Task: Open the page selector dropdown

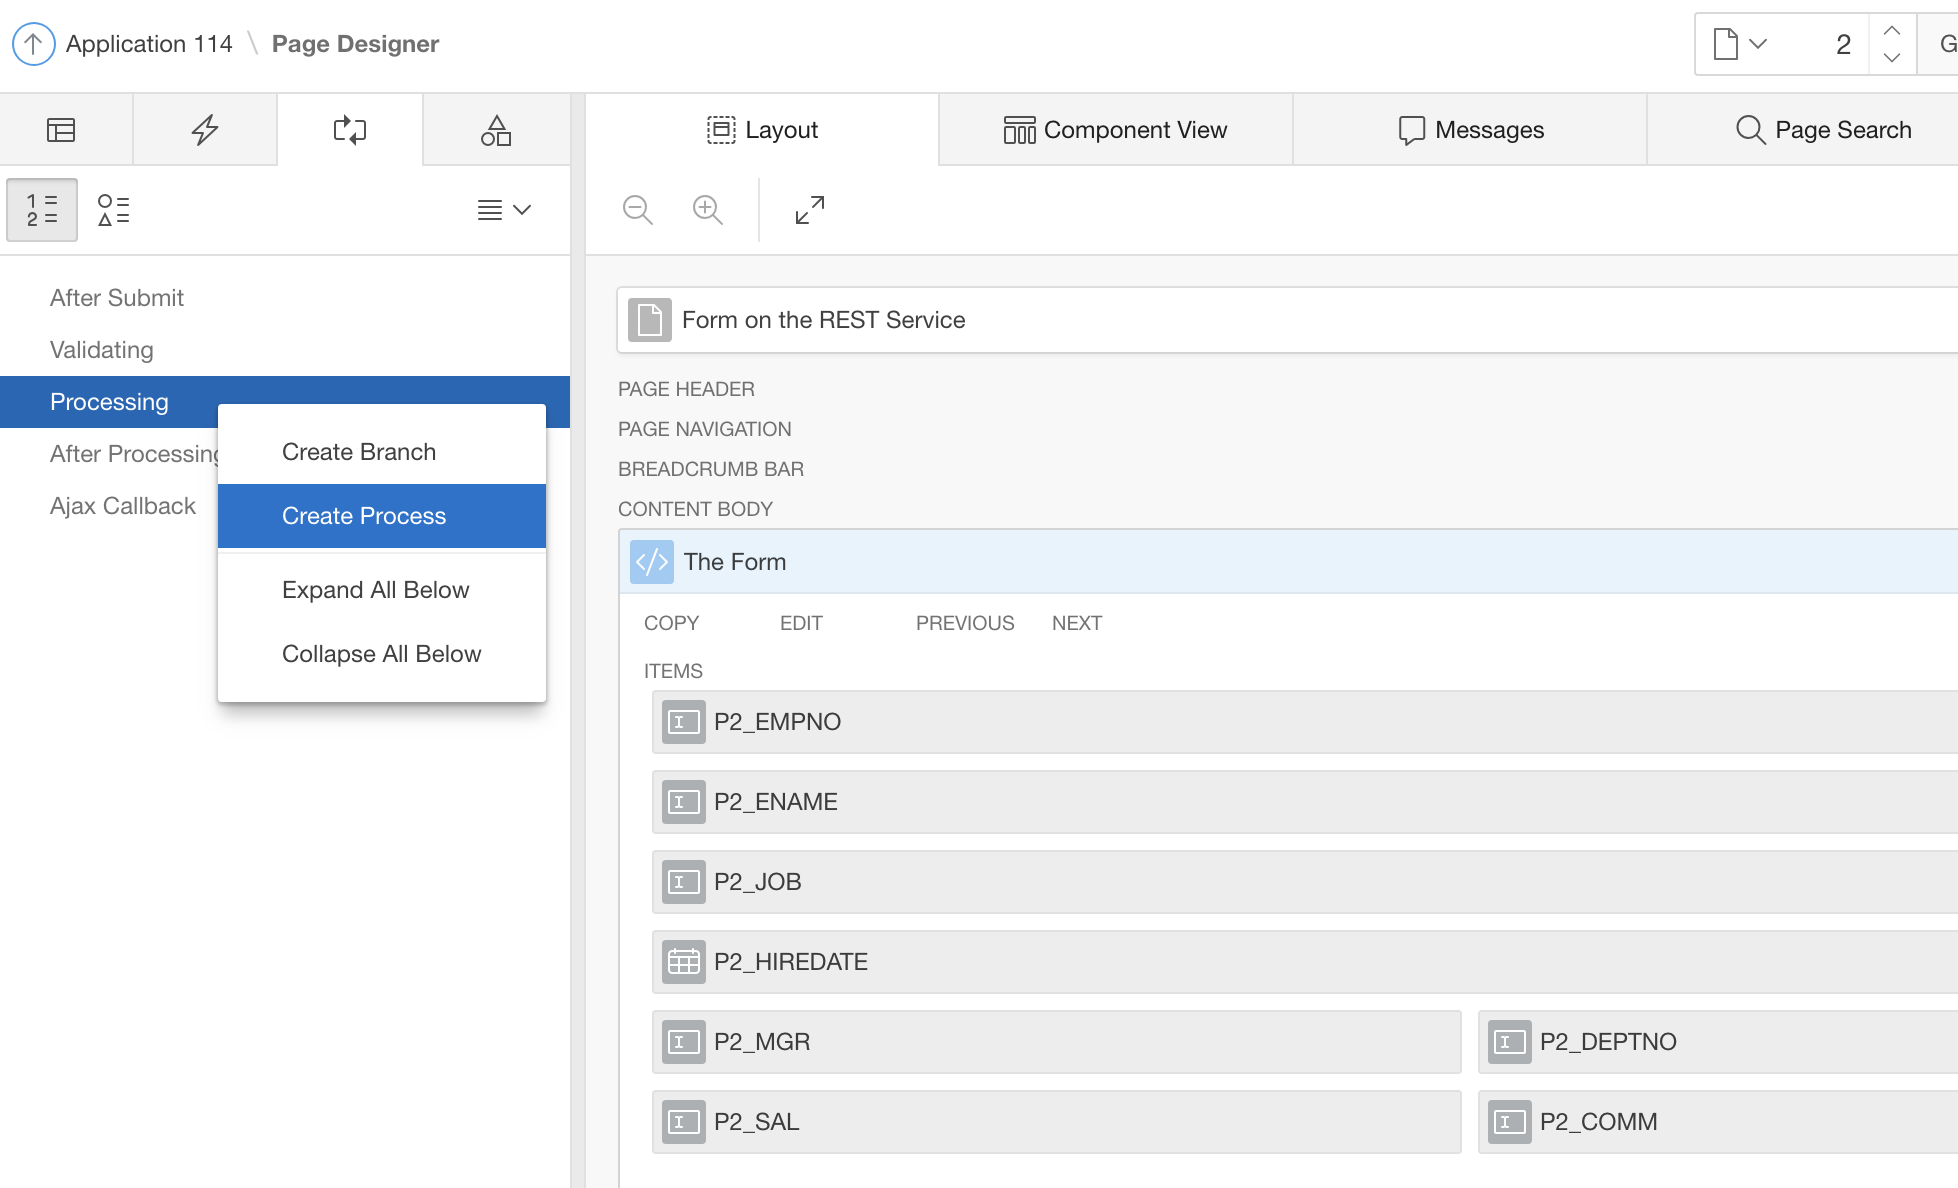Action: point(1740,44)
